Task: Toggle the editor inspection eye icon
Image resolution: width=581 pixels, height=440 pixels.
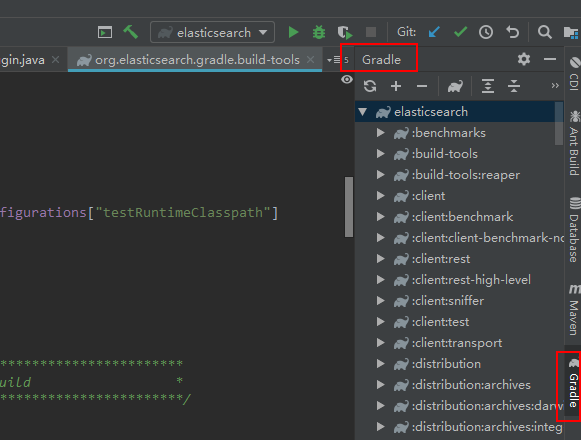Action: tap(347, 79)
